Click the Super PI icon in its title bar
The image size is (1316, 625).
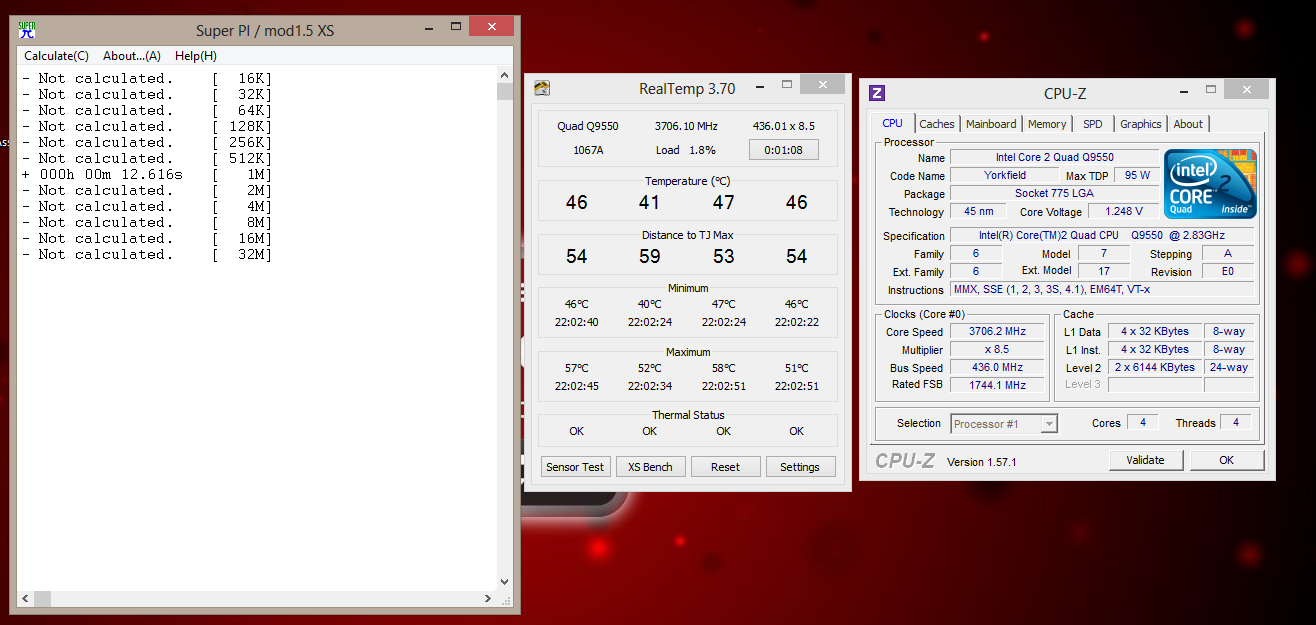click(27, 30)
